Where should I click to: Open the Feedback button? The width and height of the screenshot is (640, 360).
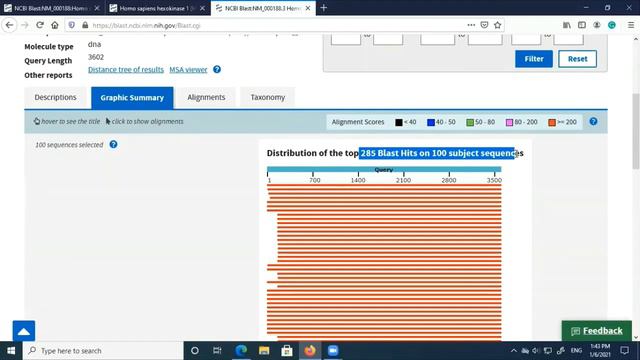pos(596,331)
